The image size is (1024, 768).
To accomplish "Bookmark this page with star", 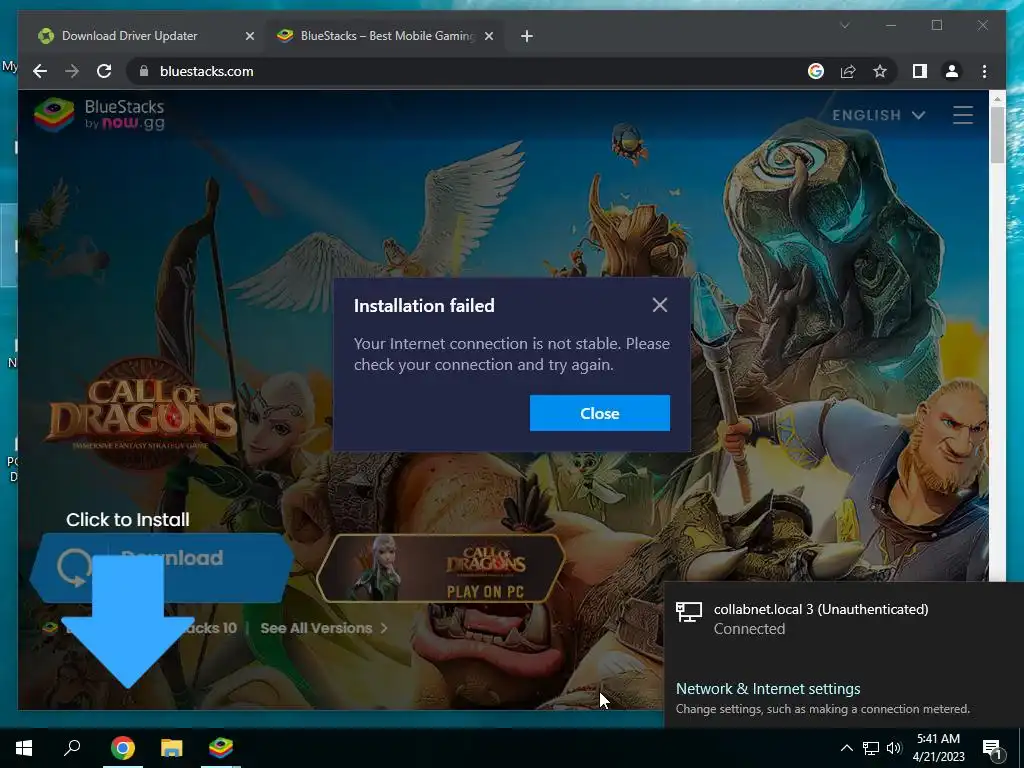I will point(880,71).
